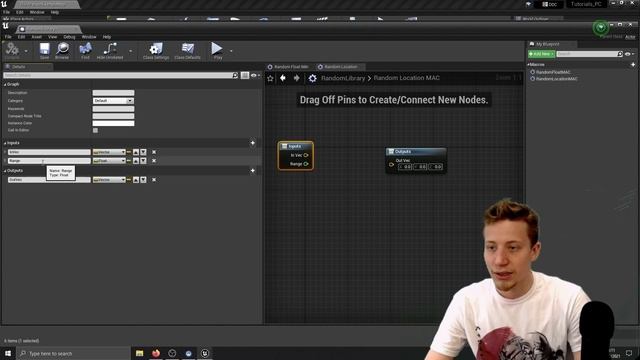The height and width of the screenshot is (360, 640).
Task: Click the Add New green button
Action: [541, 54]
